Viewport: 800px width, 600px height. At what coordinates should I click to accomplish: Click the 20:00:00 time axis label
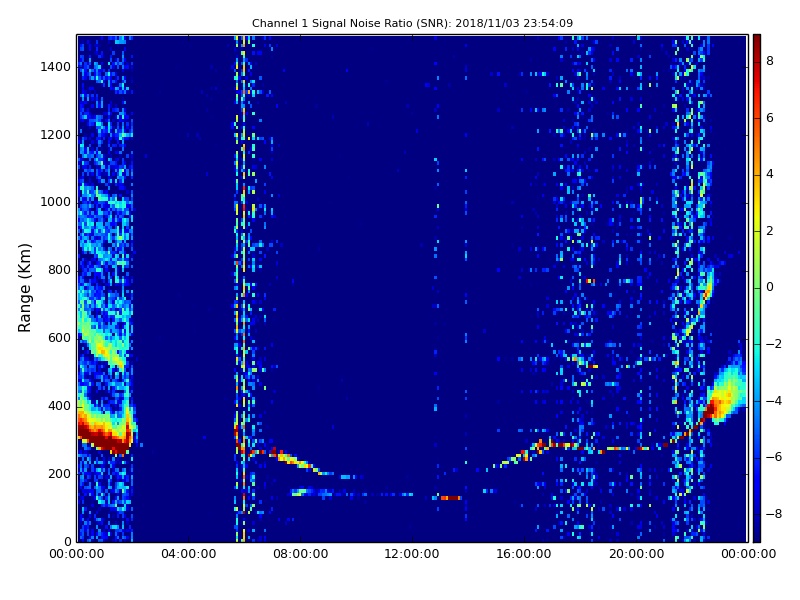(636, 554)
